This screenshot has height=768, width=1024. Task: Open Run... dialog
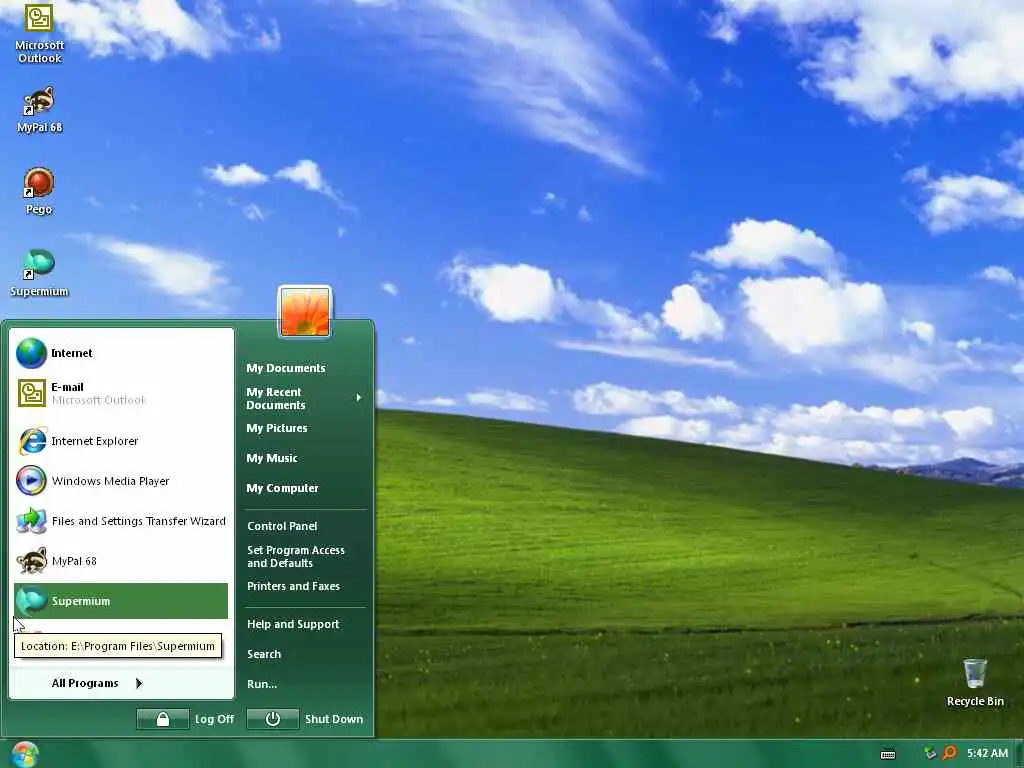pyautogui.click(x=262, y=684)
